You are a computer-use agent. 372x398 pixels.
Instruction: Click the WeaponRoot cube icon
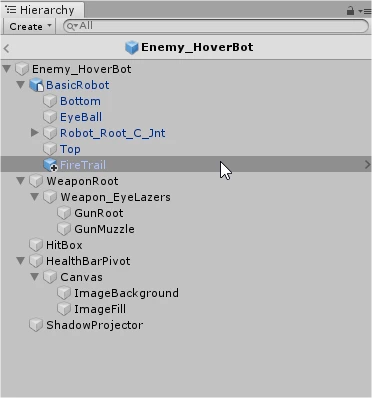[36, 181]
